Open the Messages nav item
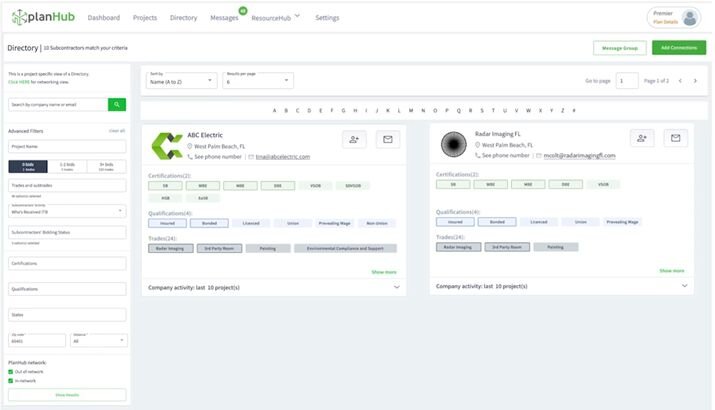The width and height of the screenshot is (715, 410). tap(224, 18)
